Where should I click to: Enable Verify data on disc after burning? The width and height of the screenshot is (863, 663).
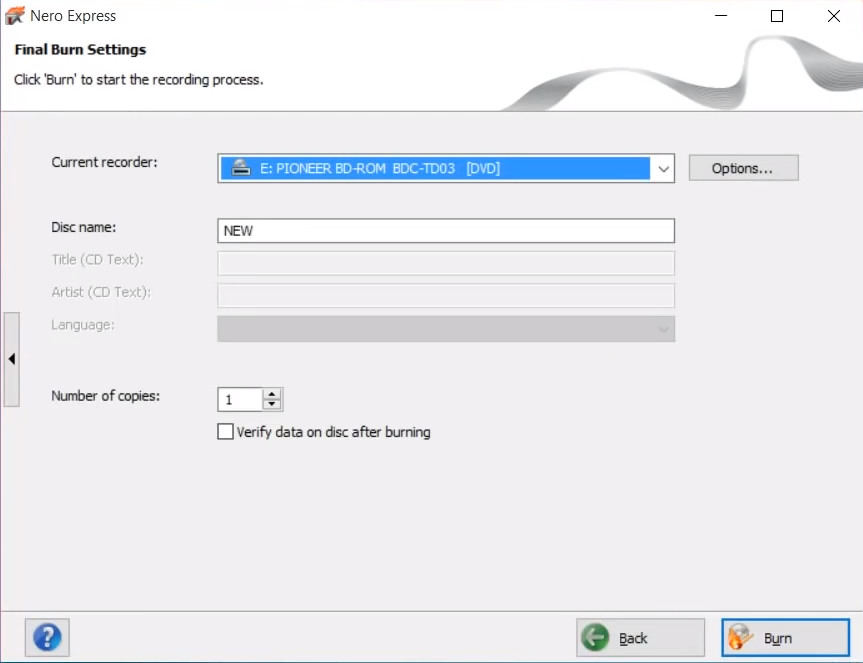225,432
